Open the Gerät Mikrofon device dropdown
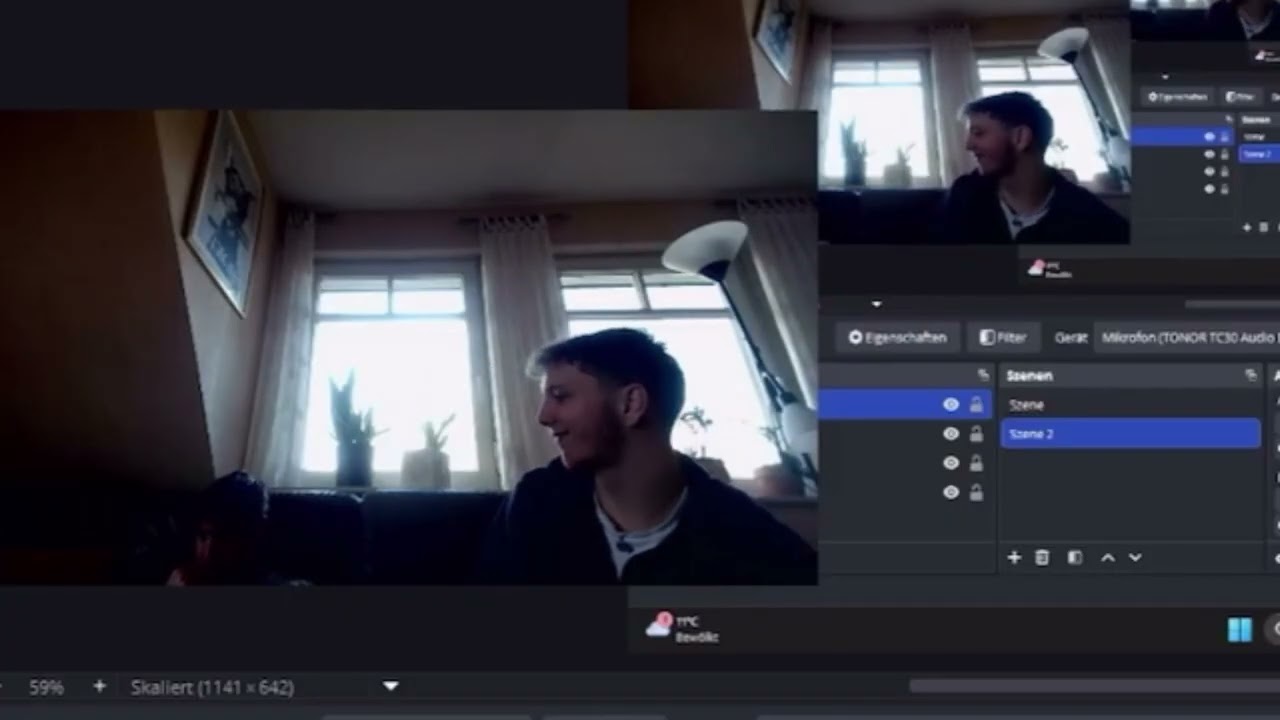Image resolution: width=1280 pixels, height=720 pixels. coord(1189,338)
